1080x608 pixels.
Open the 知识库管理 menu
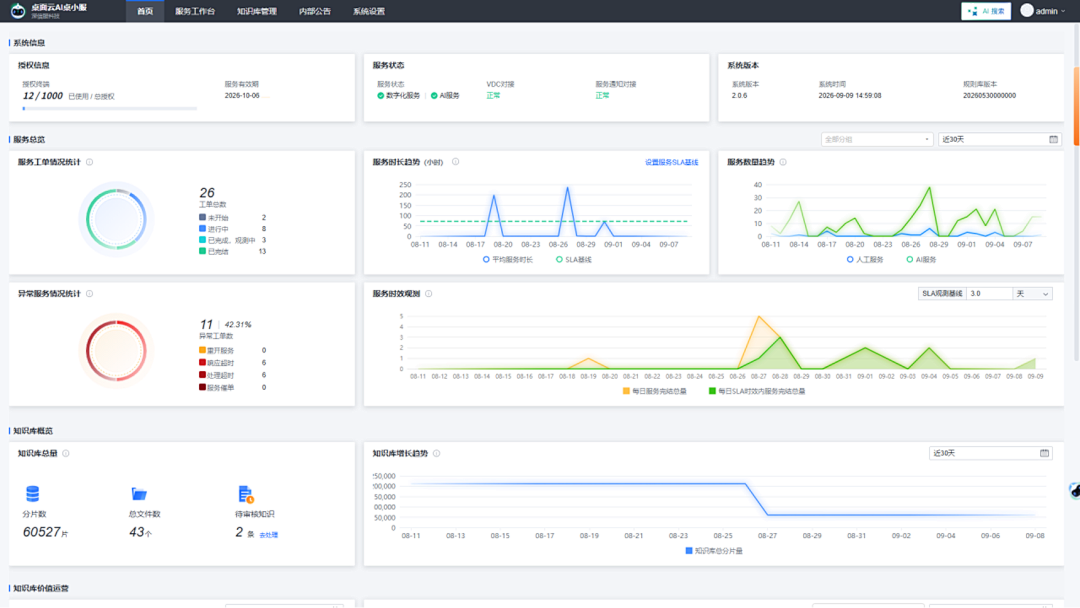(x=256, y=11)
